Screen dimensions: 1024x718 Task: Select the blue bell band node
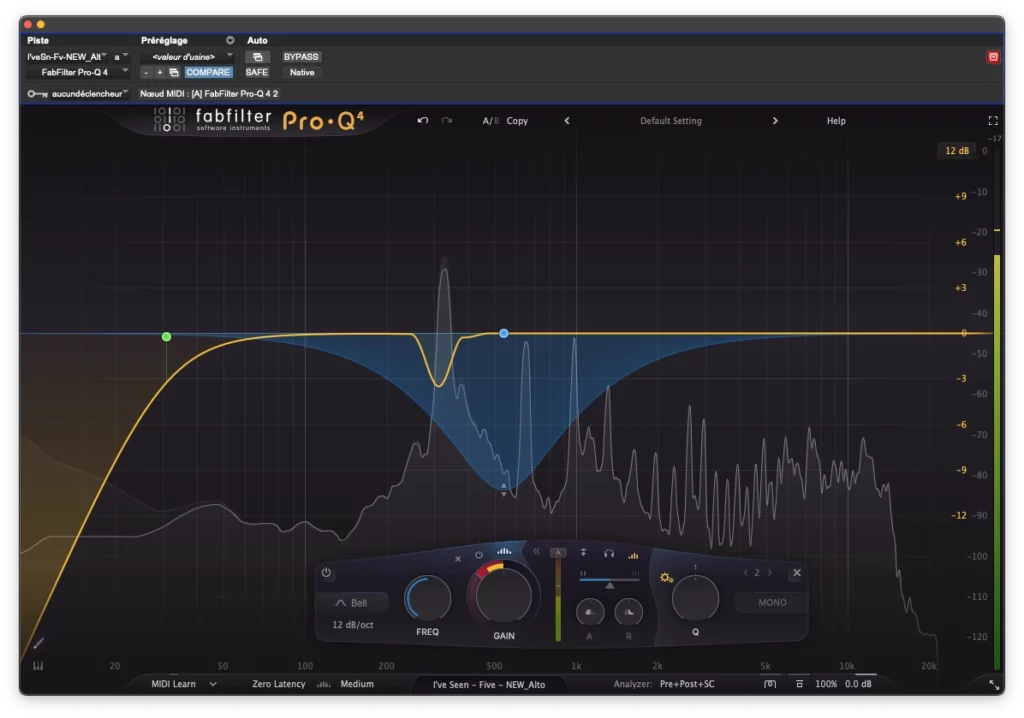click(x=504, y=333)
